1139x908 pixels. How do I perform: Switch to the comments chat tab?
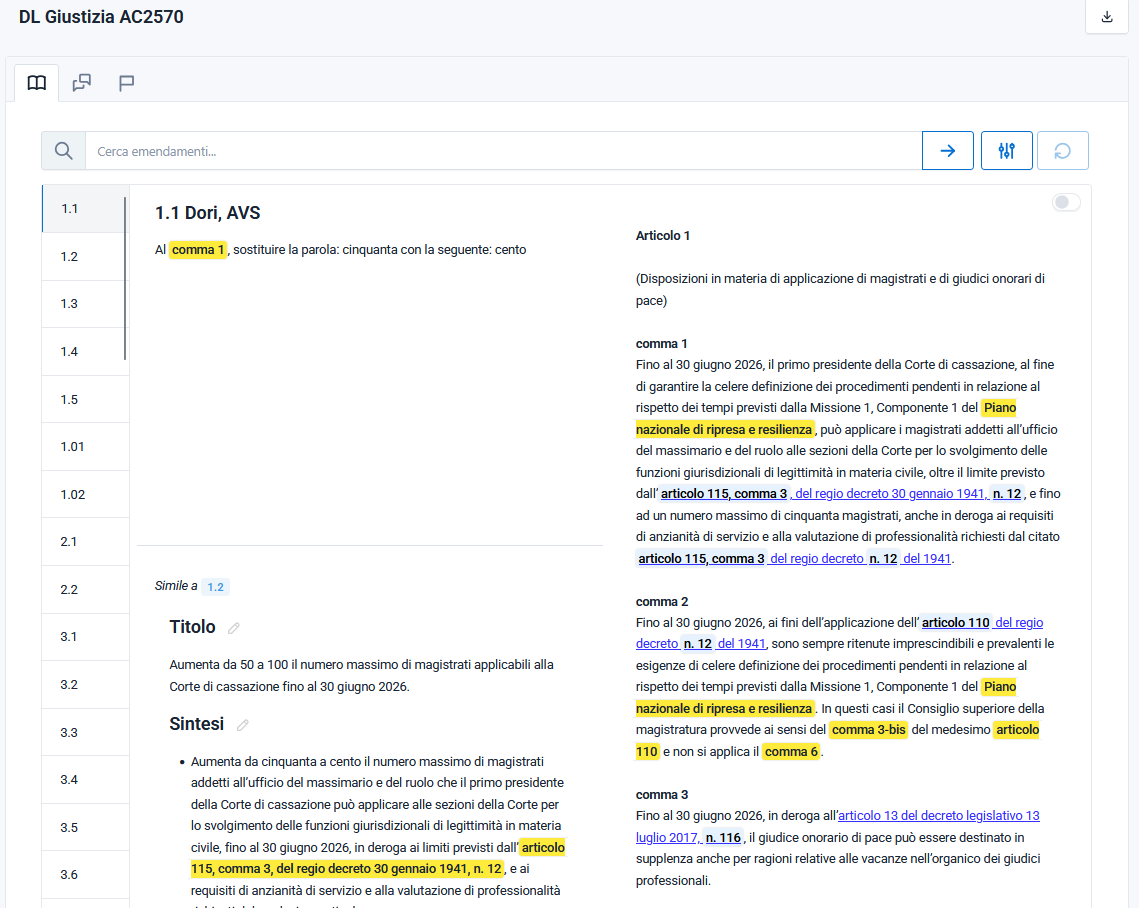[82, 83]
